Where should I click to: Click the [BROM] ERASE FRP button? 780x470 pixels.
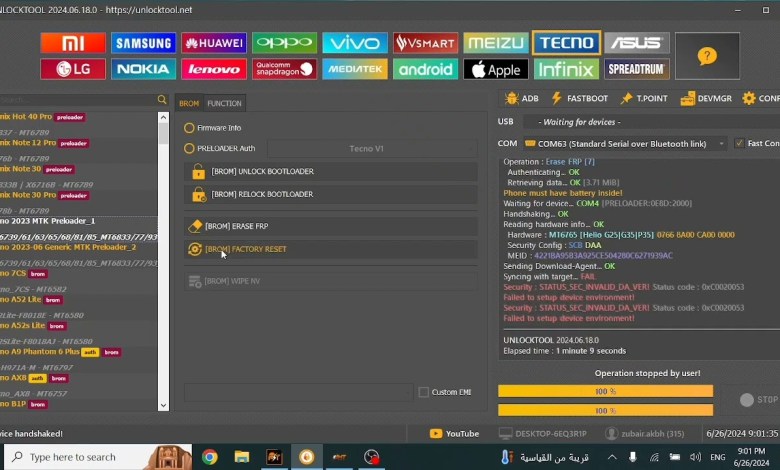click(330, 226)
